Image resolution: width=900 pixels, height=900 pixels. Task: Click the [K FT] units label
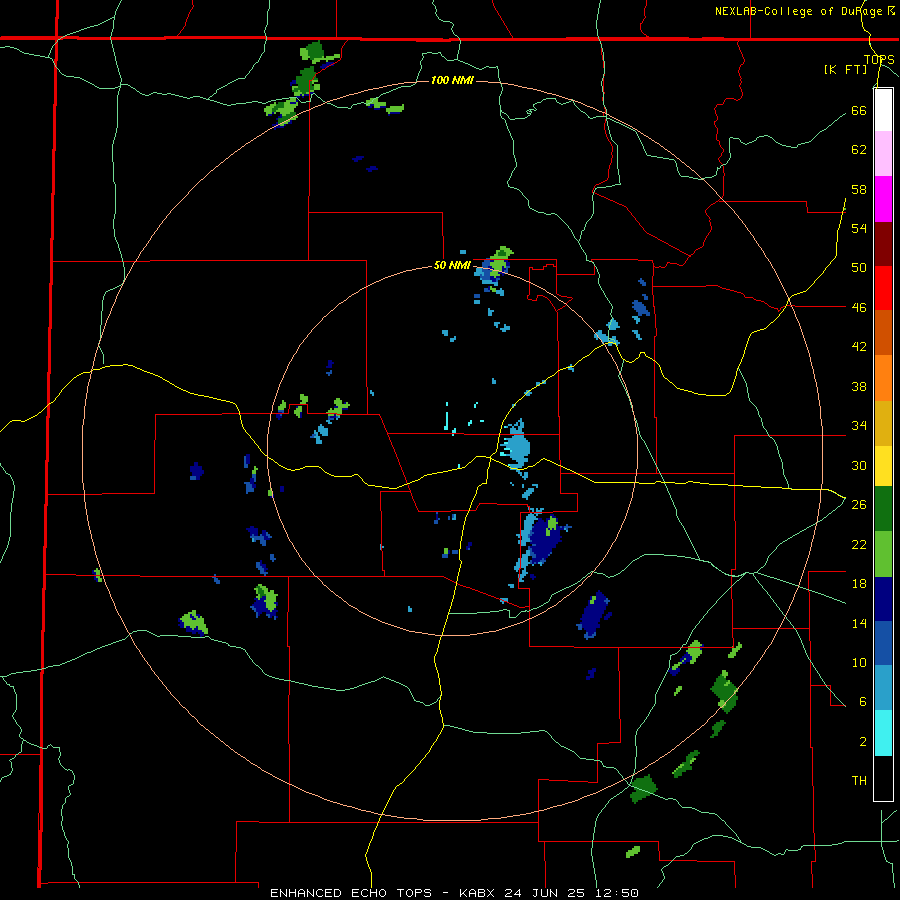pos(845,69)
